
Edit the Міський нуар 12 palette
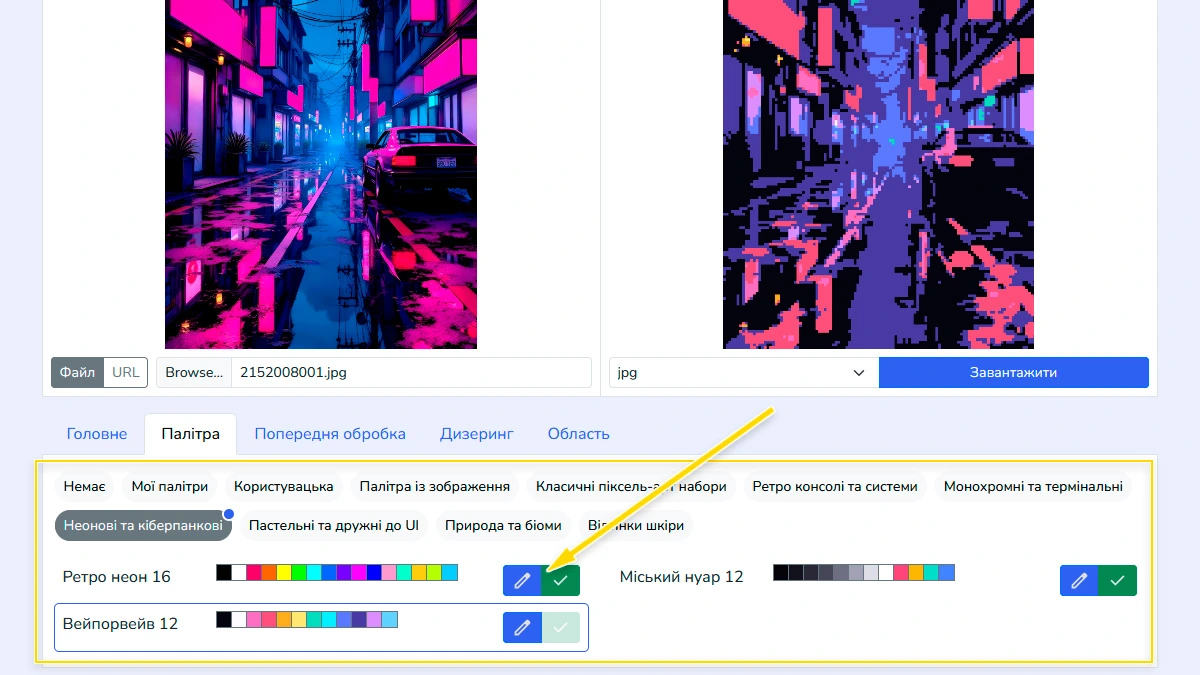(1078, 580)
